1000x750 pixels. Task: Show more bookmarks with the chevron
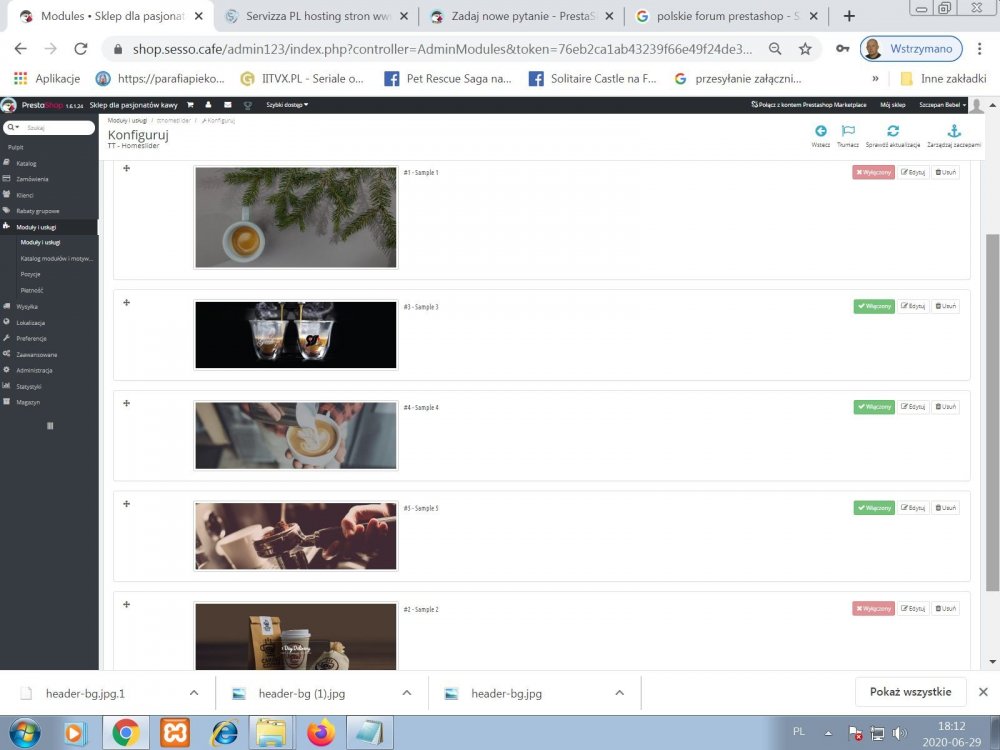pyautogui.click(x=876, y=78)
